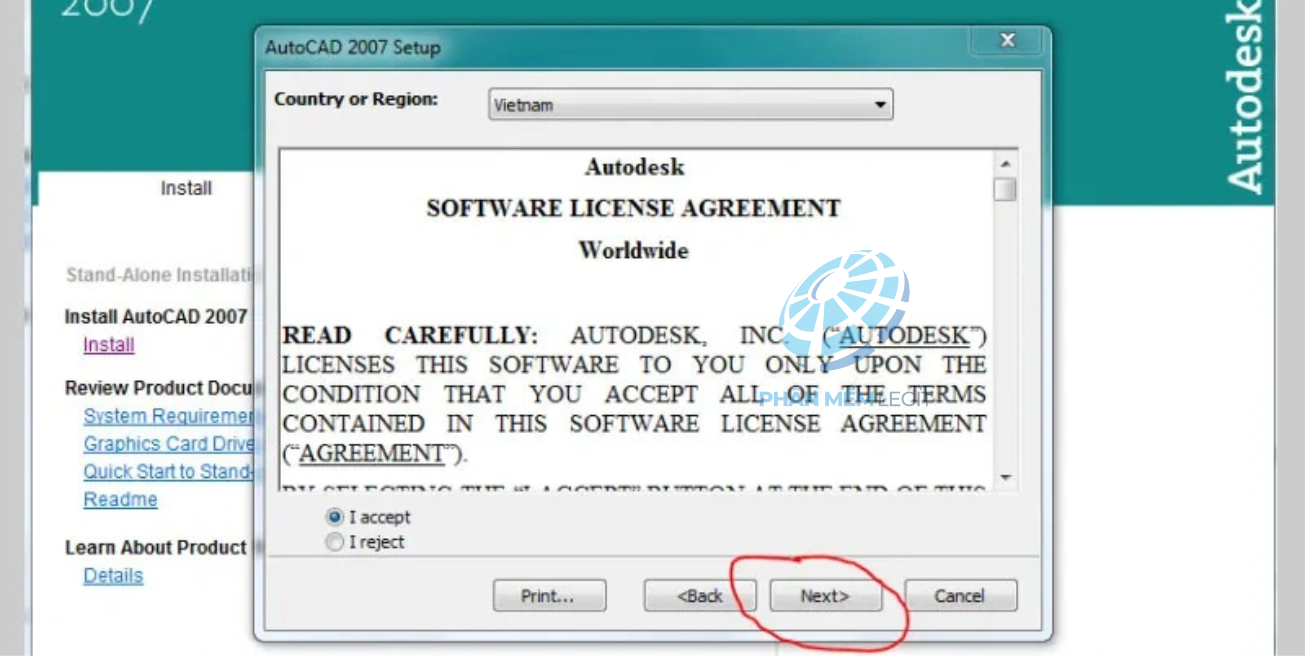Open the Install tab in background window

(186, 188)
